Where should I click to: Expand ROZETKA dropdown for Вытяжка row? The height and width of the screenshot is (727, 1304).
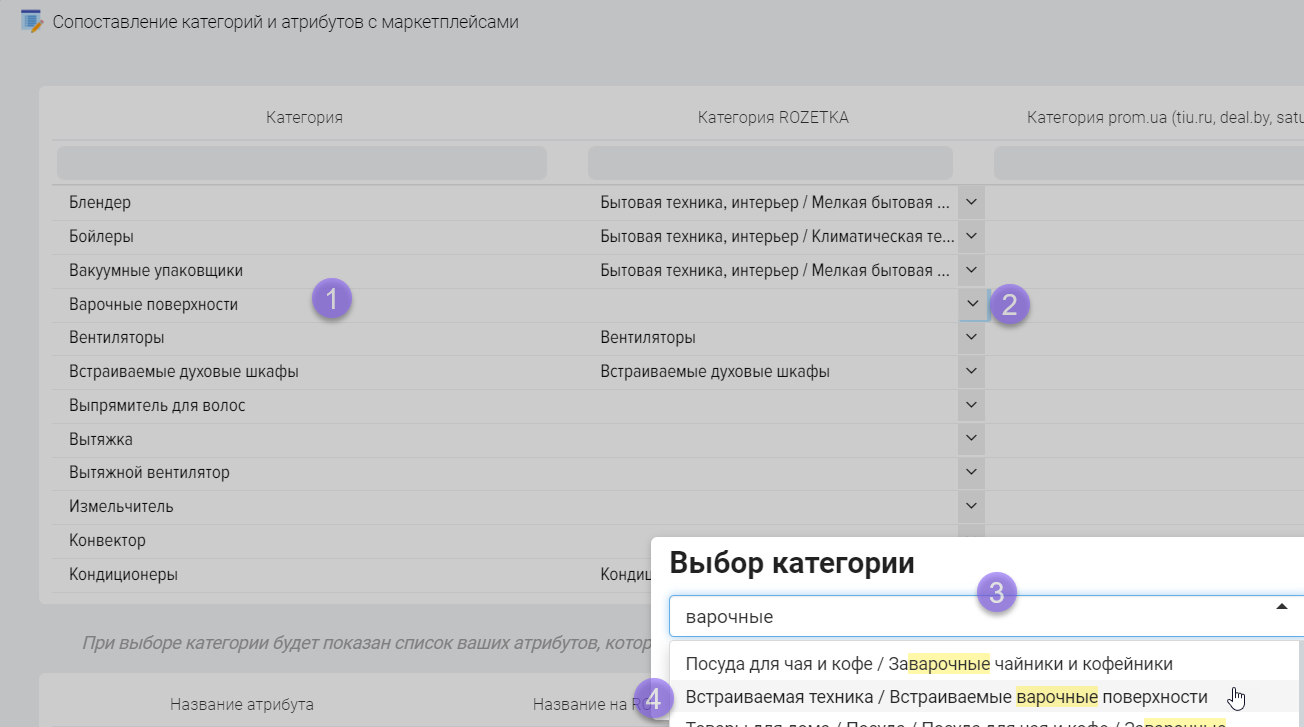[x=971, y=440]
